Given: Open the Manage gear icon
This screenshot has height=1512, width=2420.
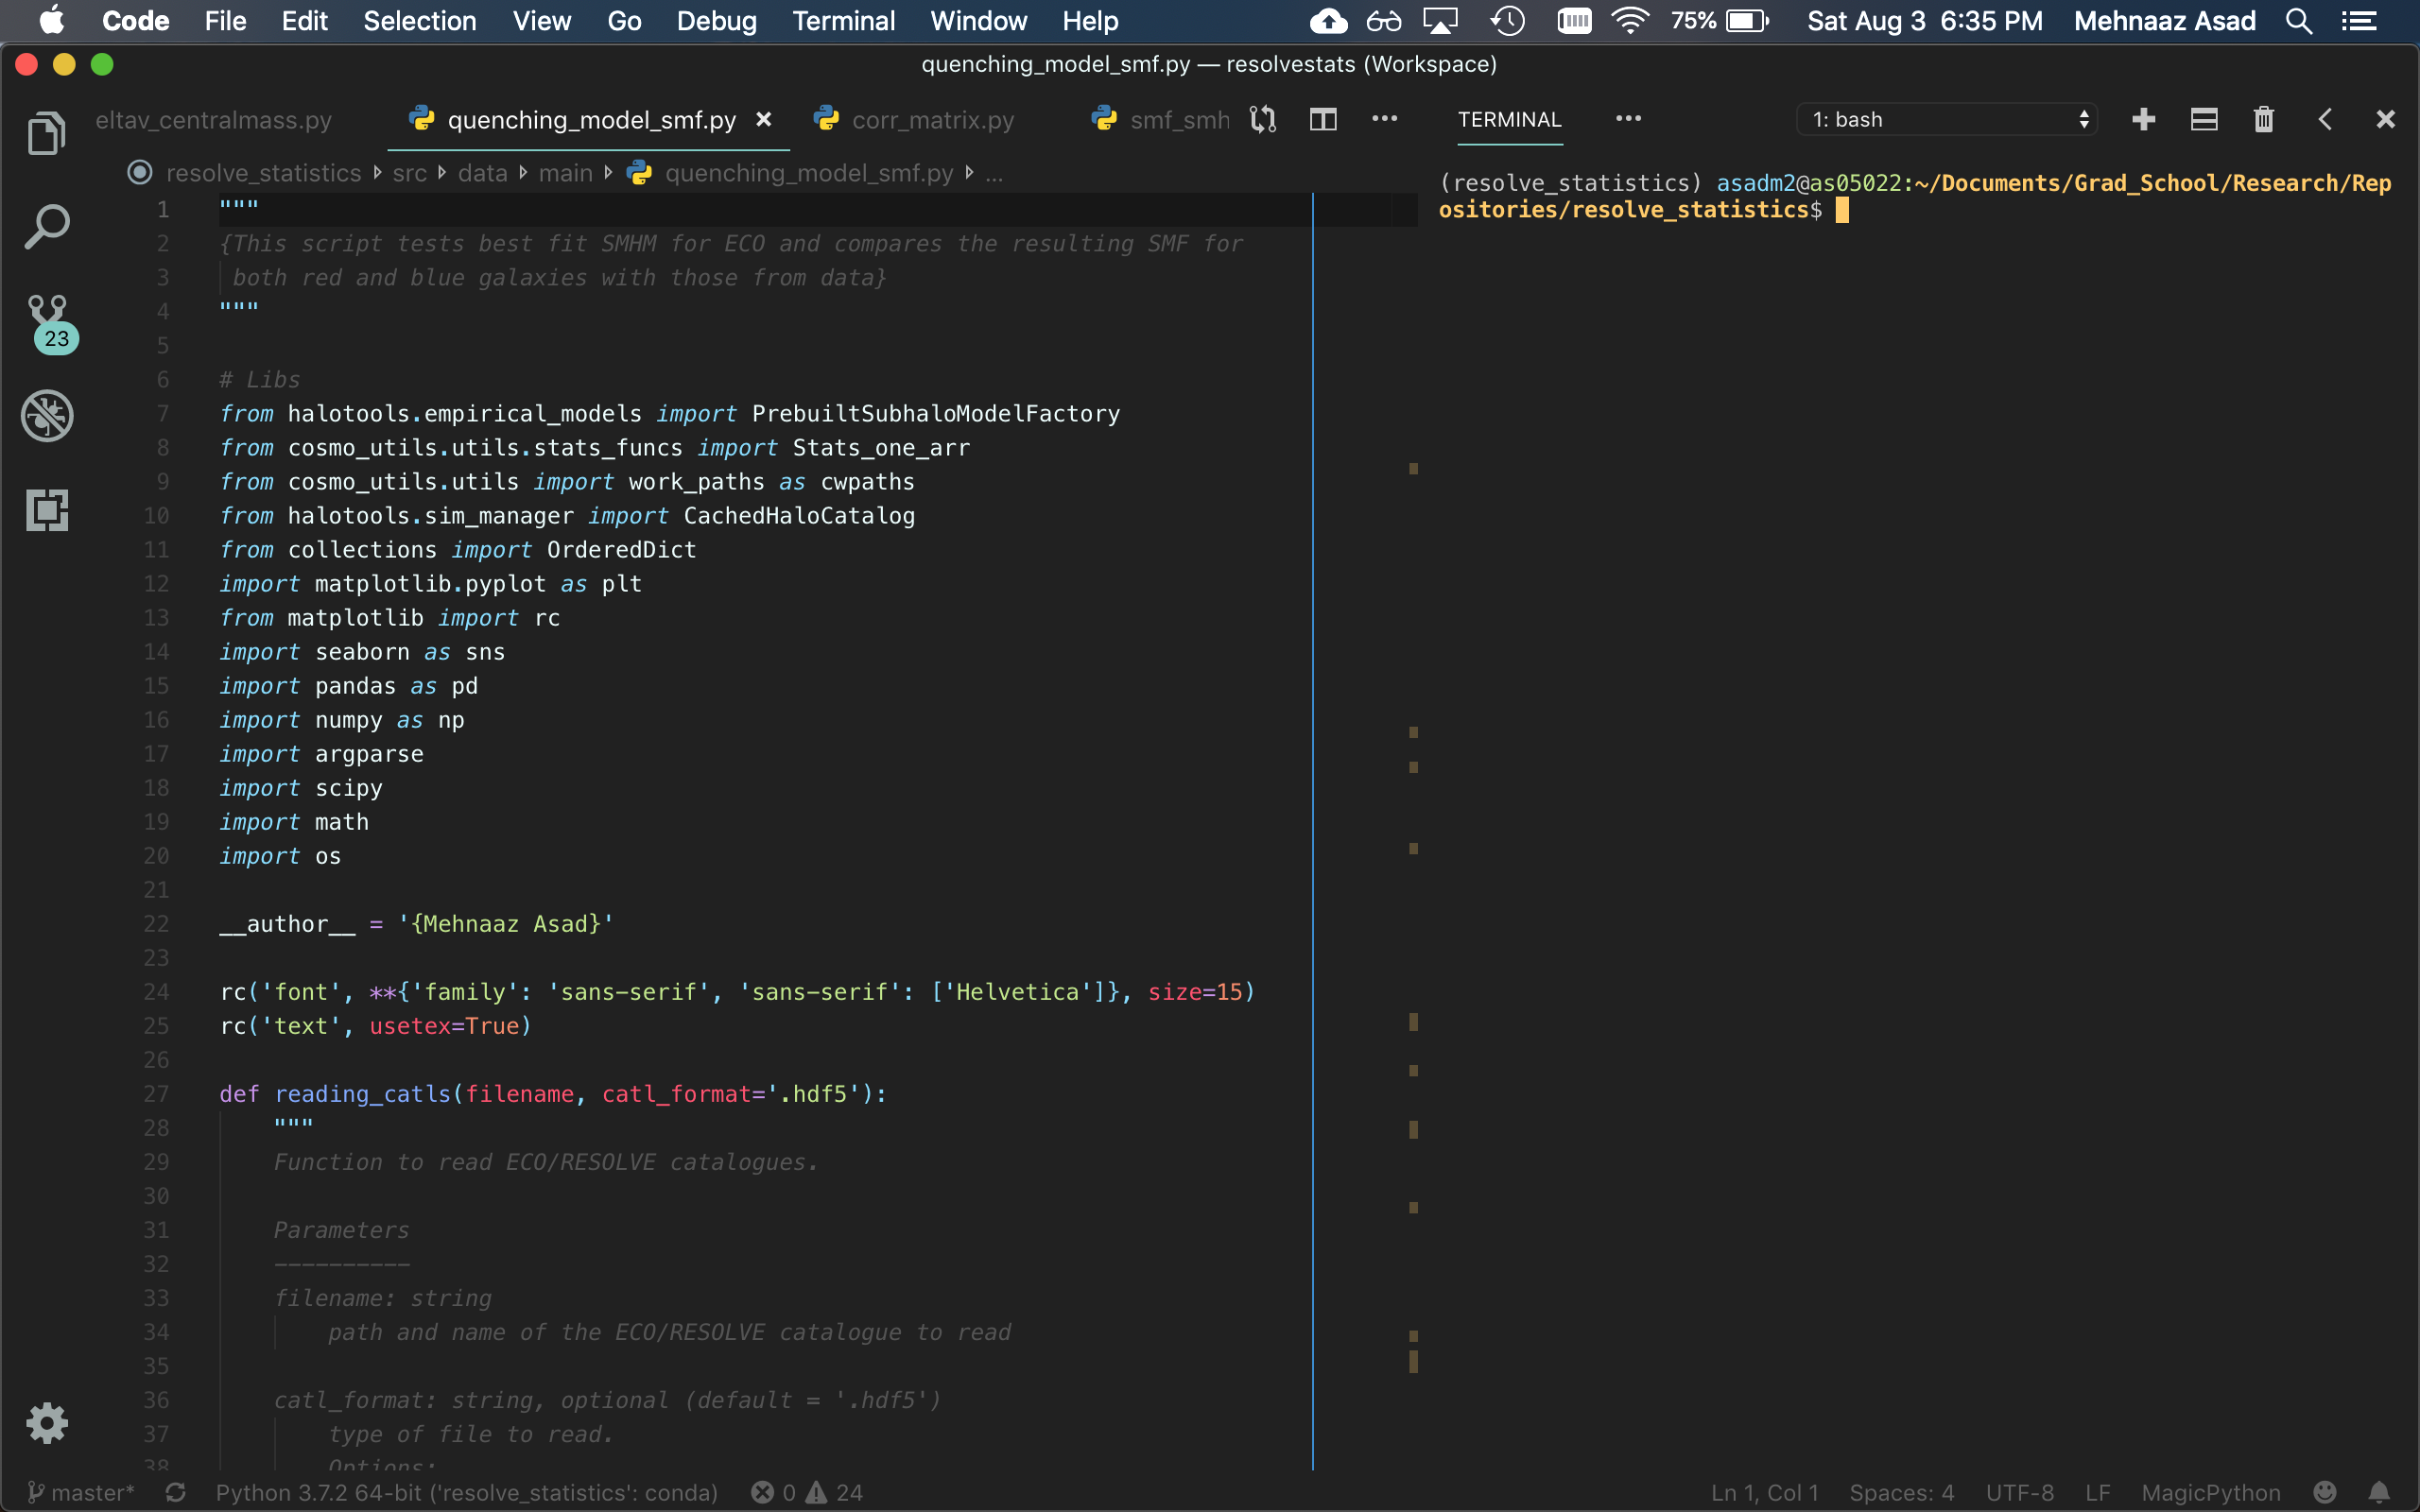Looking at the screenshot, I should [46, 1422].
